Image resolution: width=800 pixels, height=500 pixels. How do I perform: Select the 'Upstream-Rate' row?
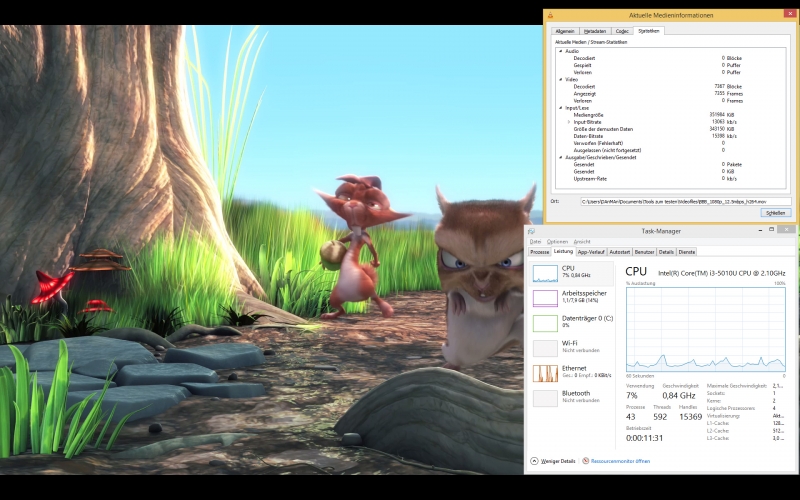coord(672,179)
